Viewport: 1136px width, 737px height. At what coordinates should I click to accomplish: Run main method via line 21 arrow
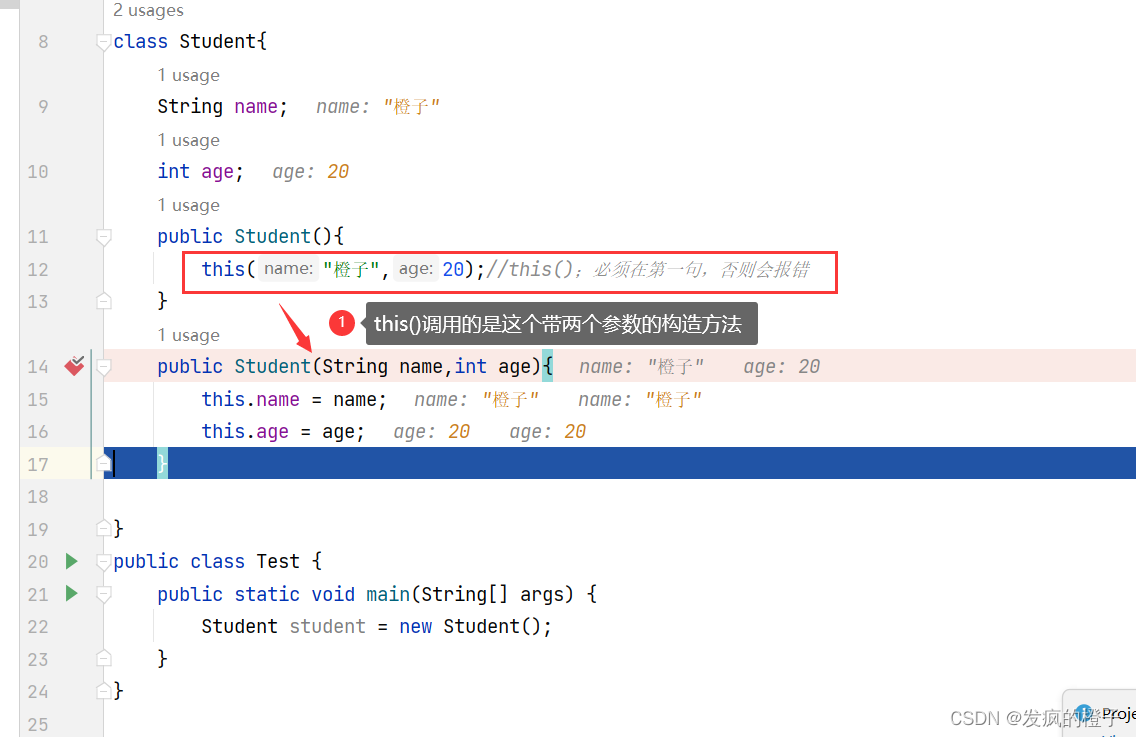click(x=71, y=594)
